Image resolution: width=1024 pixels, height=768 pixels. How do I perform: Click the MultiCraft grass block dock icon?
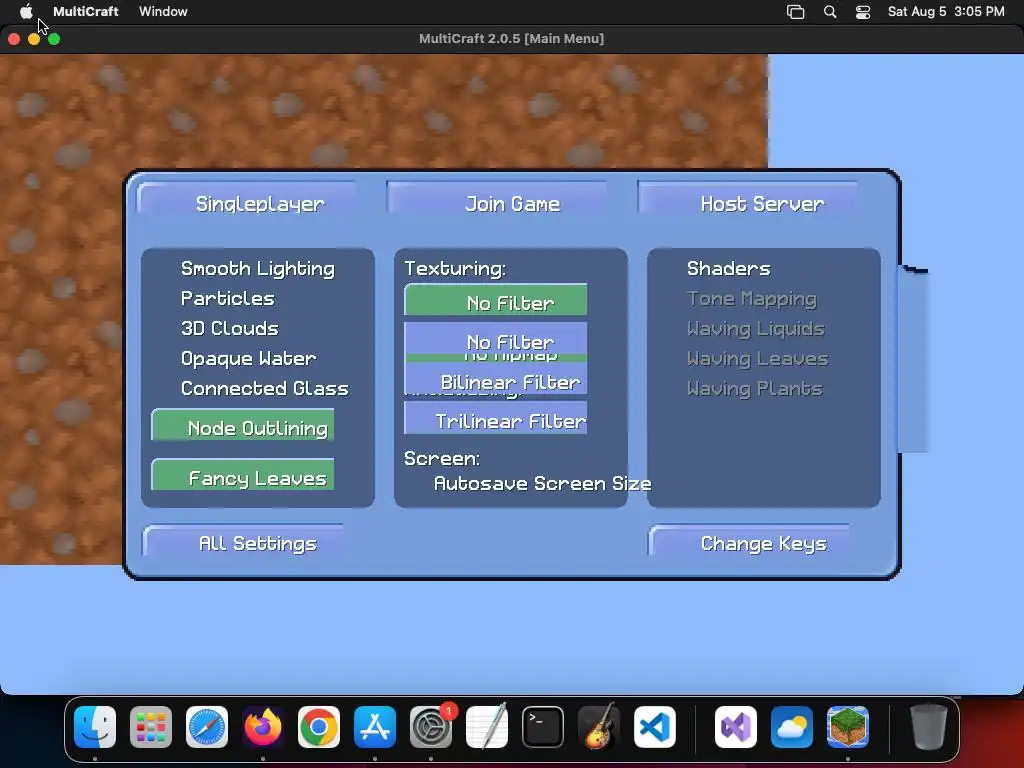click(x=848, y=727)
